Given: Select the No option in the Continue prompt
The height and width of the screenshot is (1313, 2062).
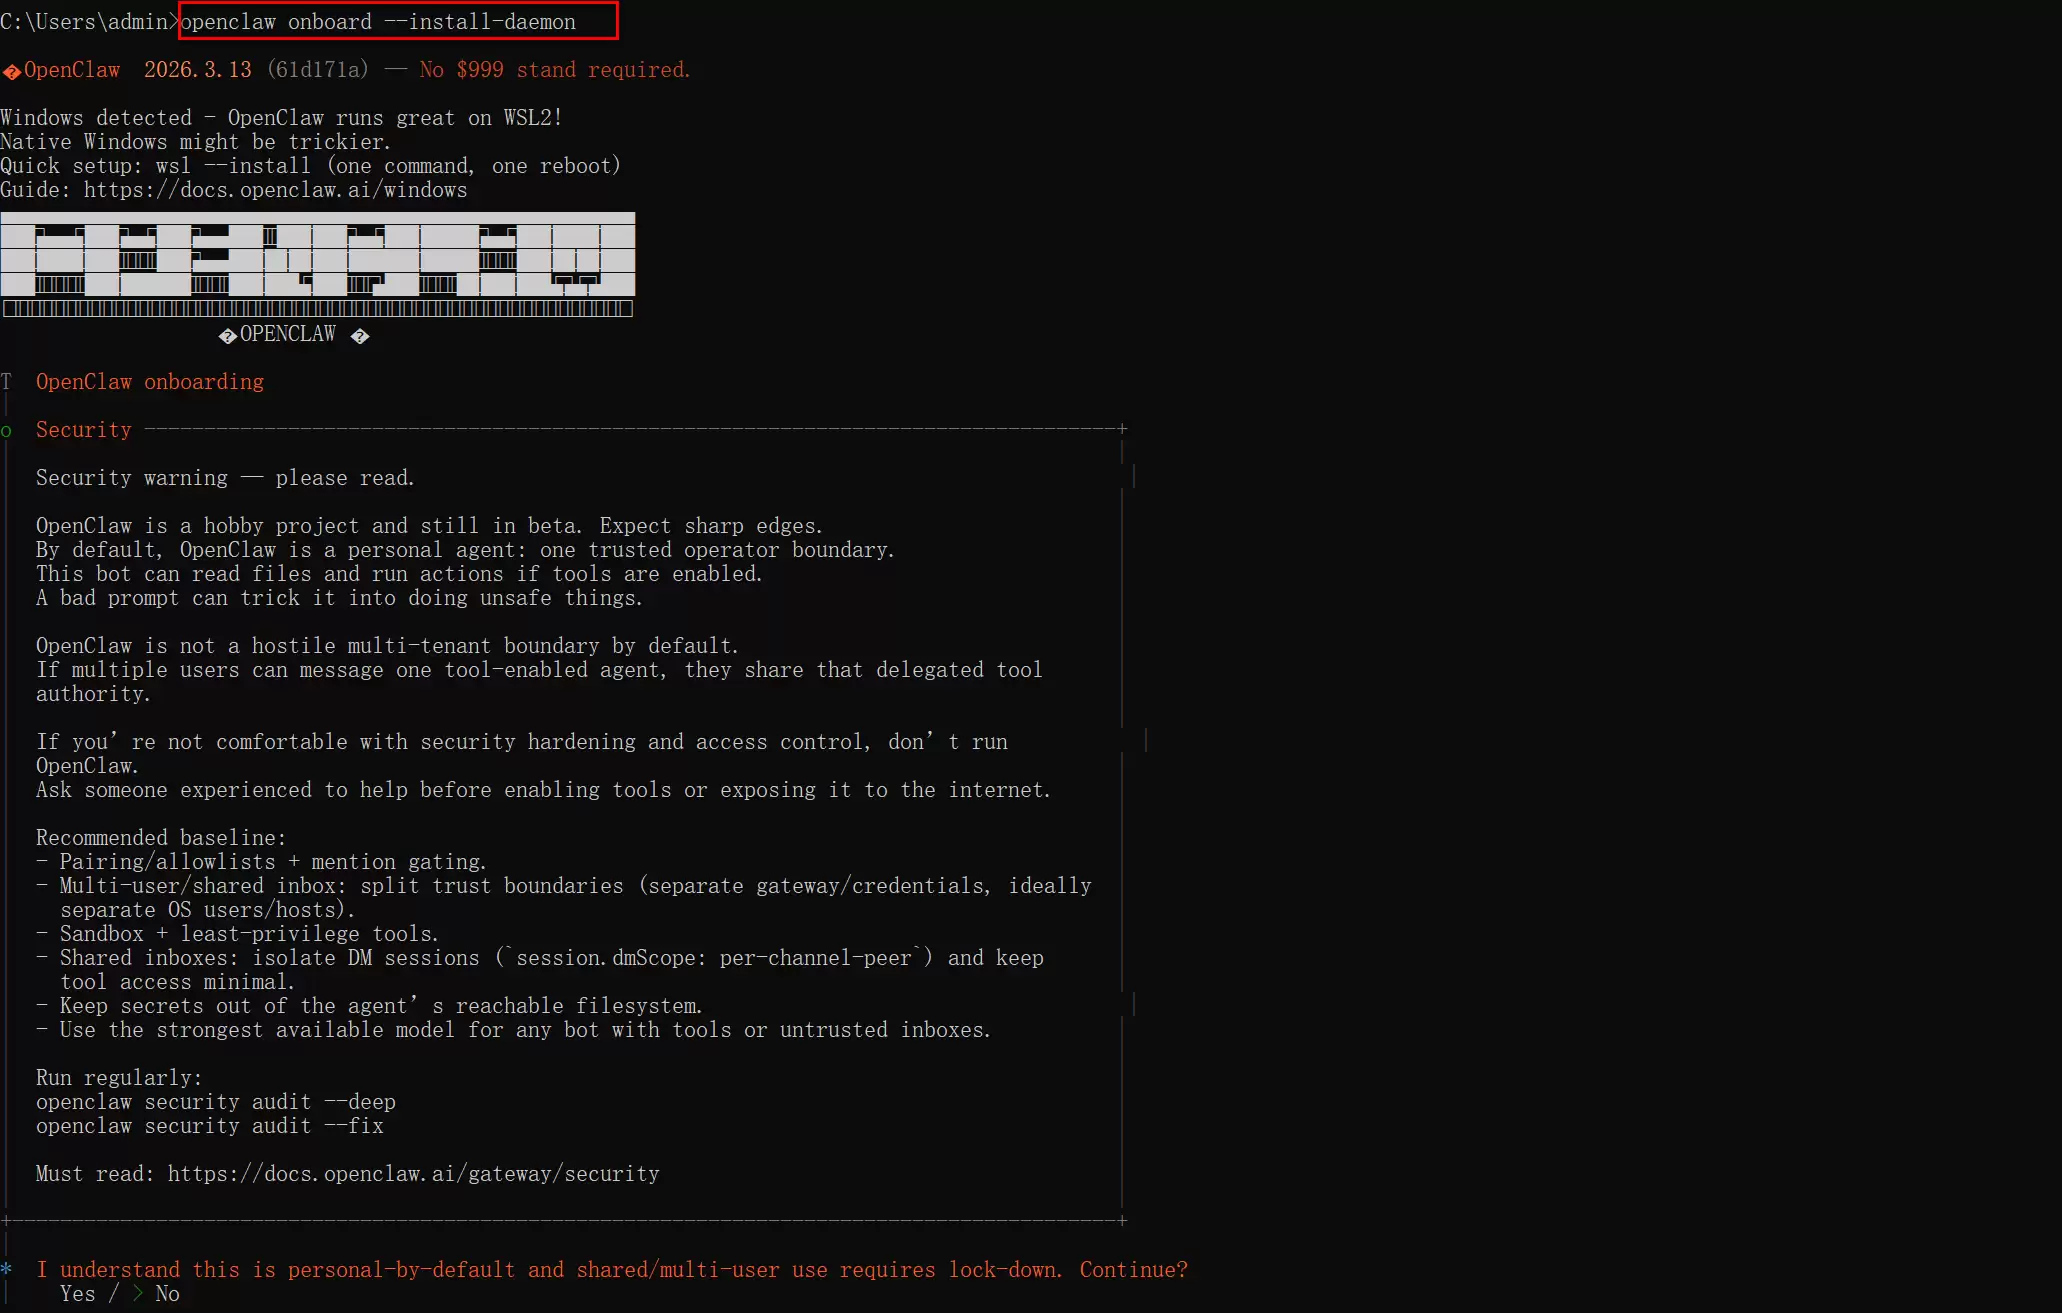Looking at the screenshot, I should [x=167, y=1294].
